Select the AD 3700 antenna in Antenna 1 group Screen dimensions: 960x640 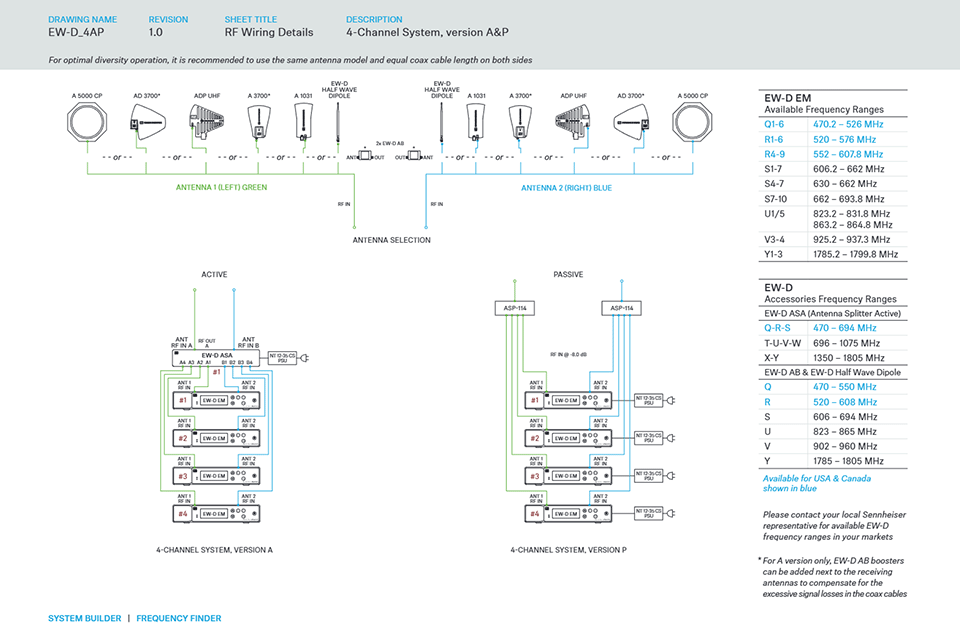(x=146, y=122)
